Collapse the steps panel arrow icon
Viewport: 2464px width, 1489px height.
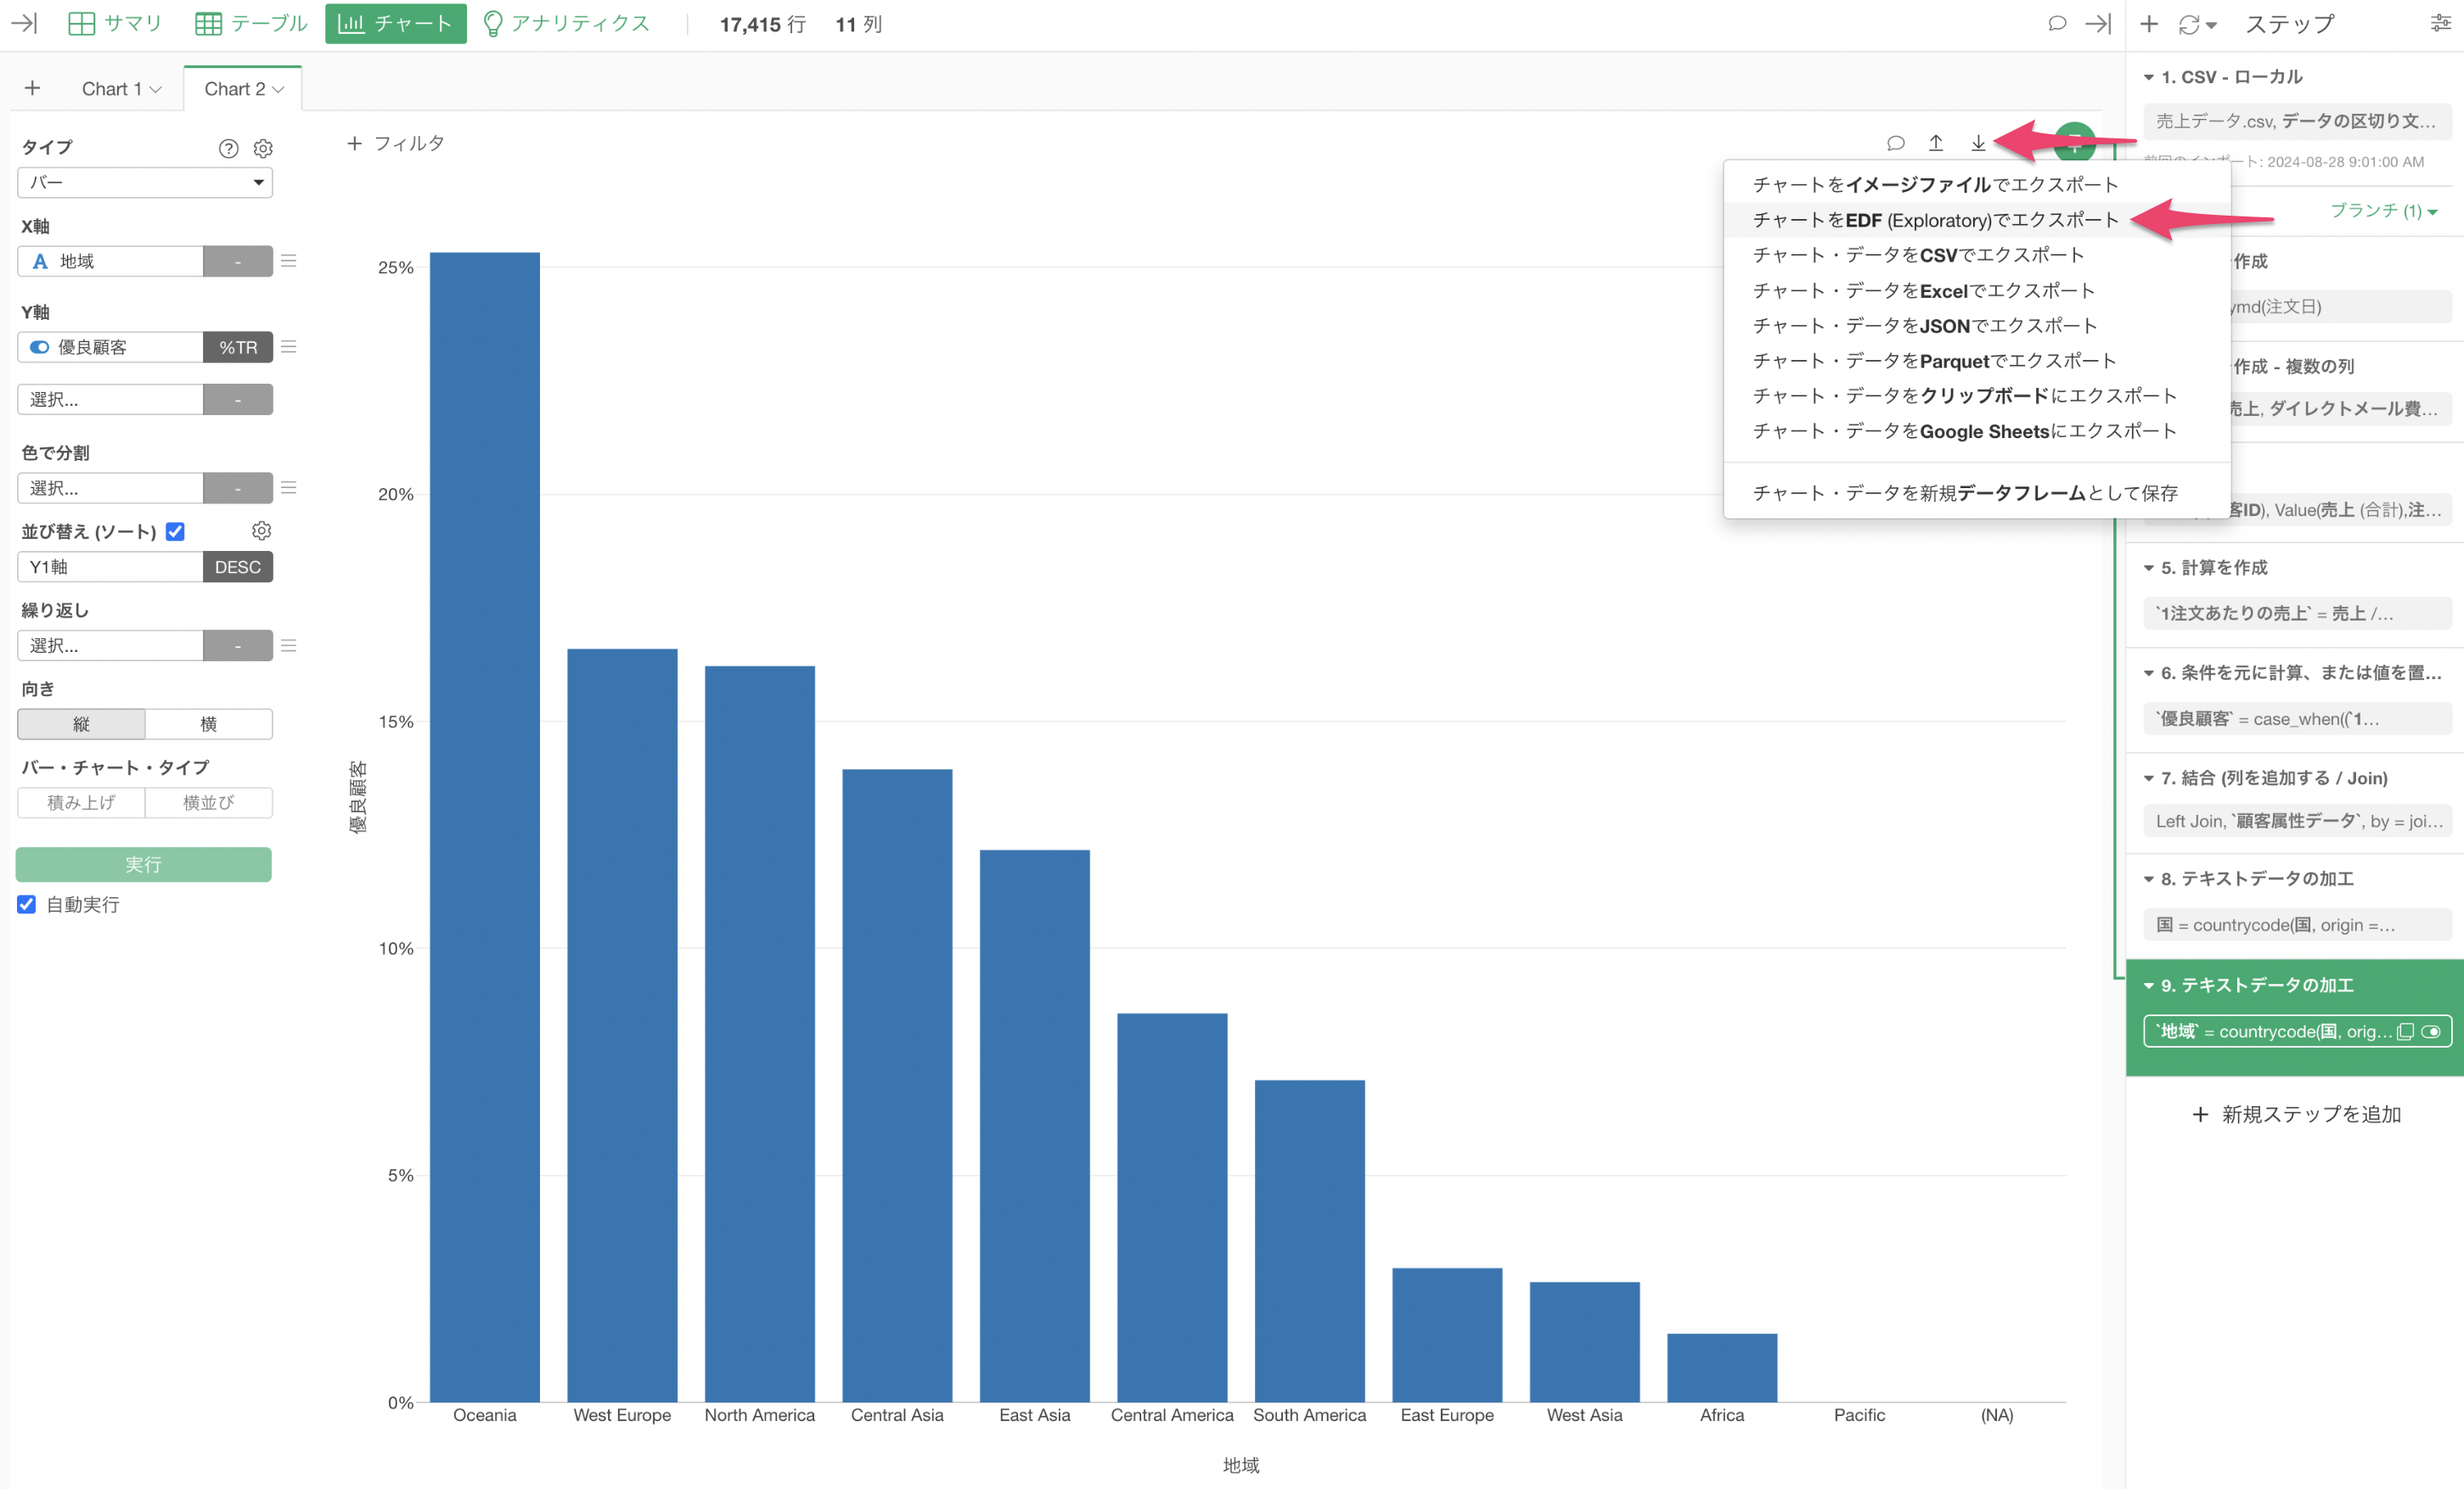pos(2098,23)
